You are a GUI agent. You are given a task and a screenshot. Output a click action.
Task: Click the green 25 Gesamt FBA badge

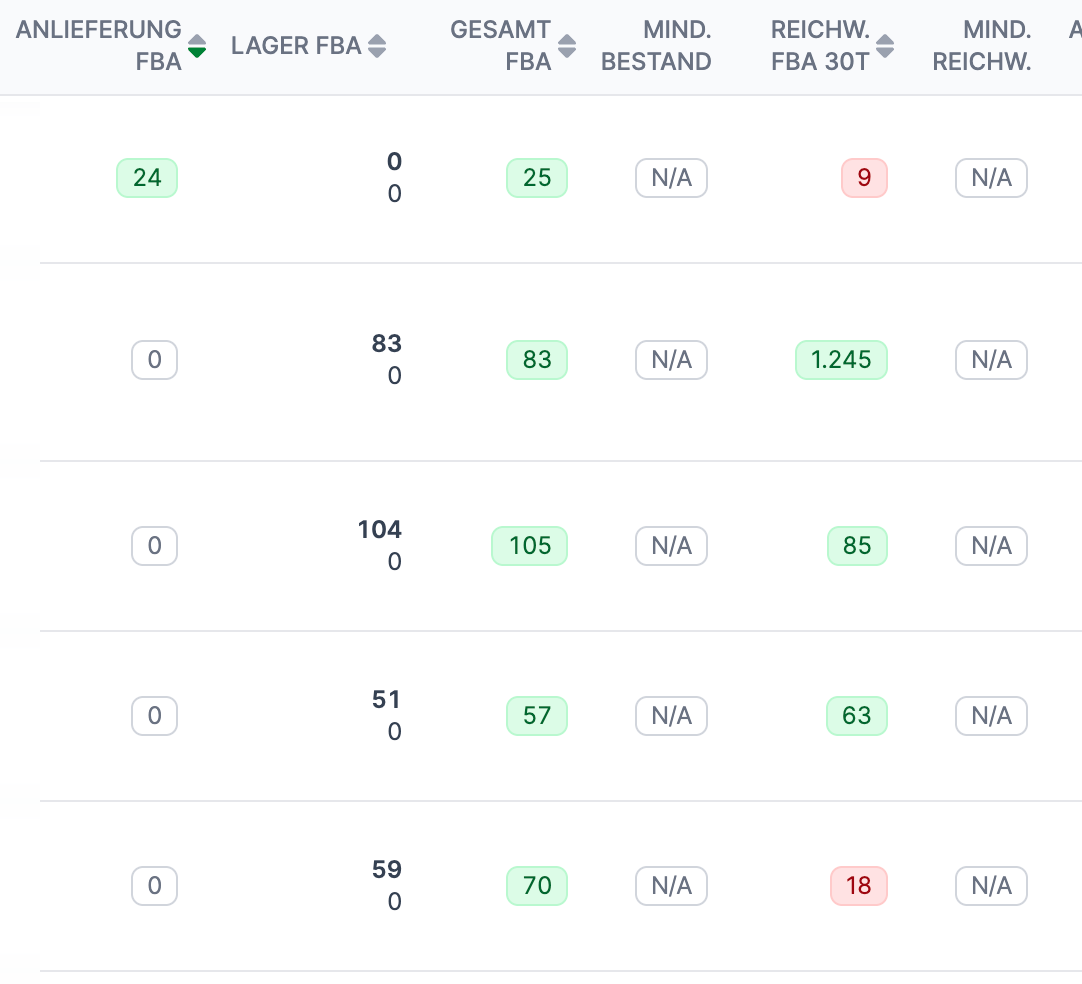click(537, 178)
